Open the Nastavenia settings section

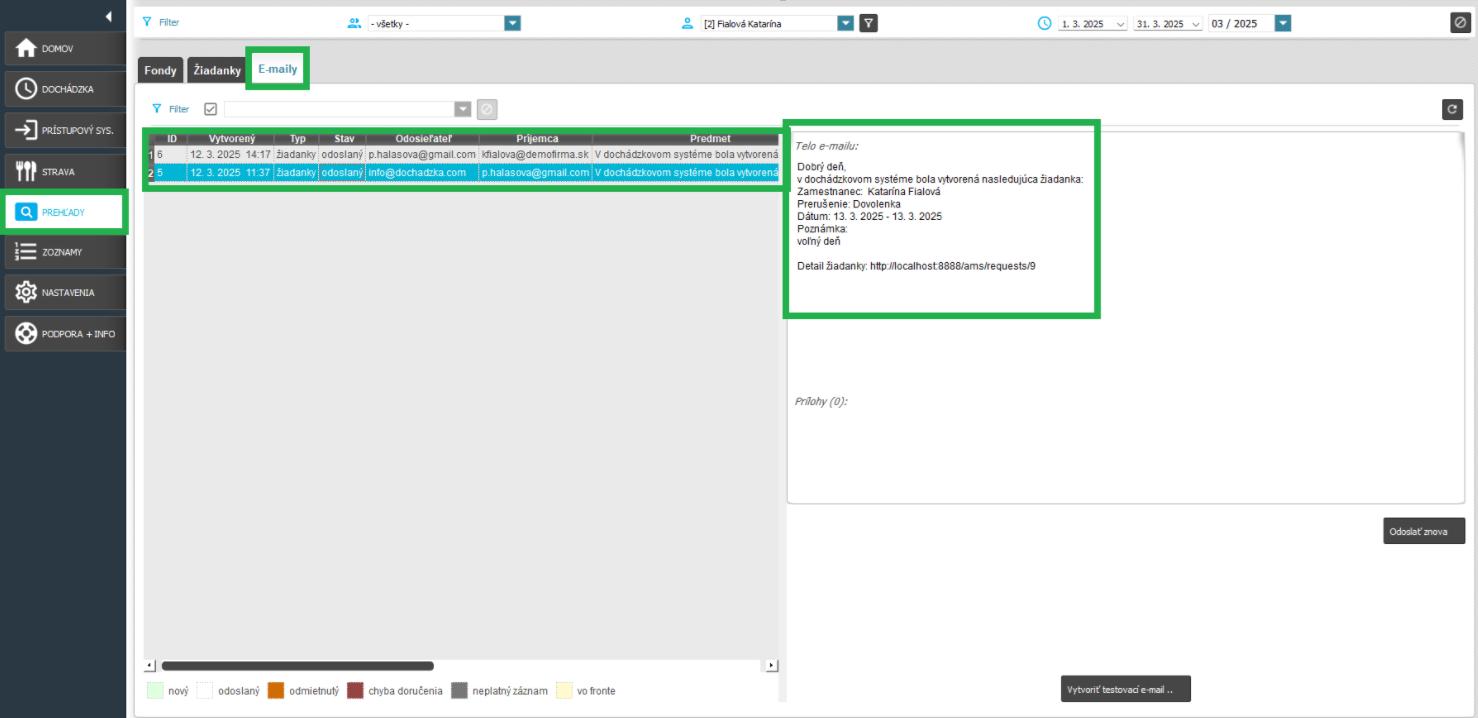pos(65,293)
